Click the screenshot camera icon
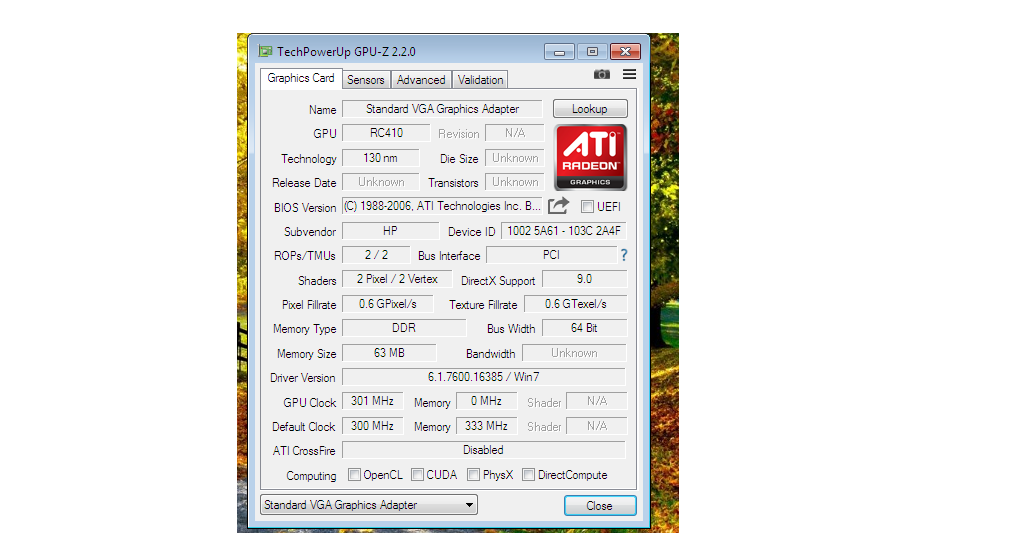 pyautogui.click(x=601, y=75)
